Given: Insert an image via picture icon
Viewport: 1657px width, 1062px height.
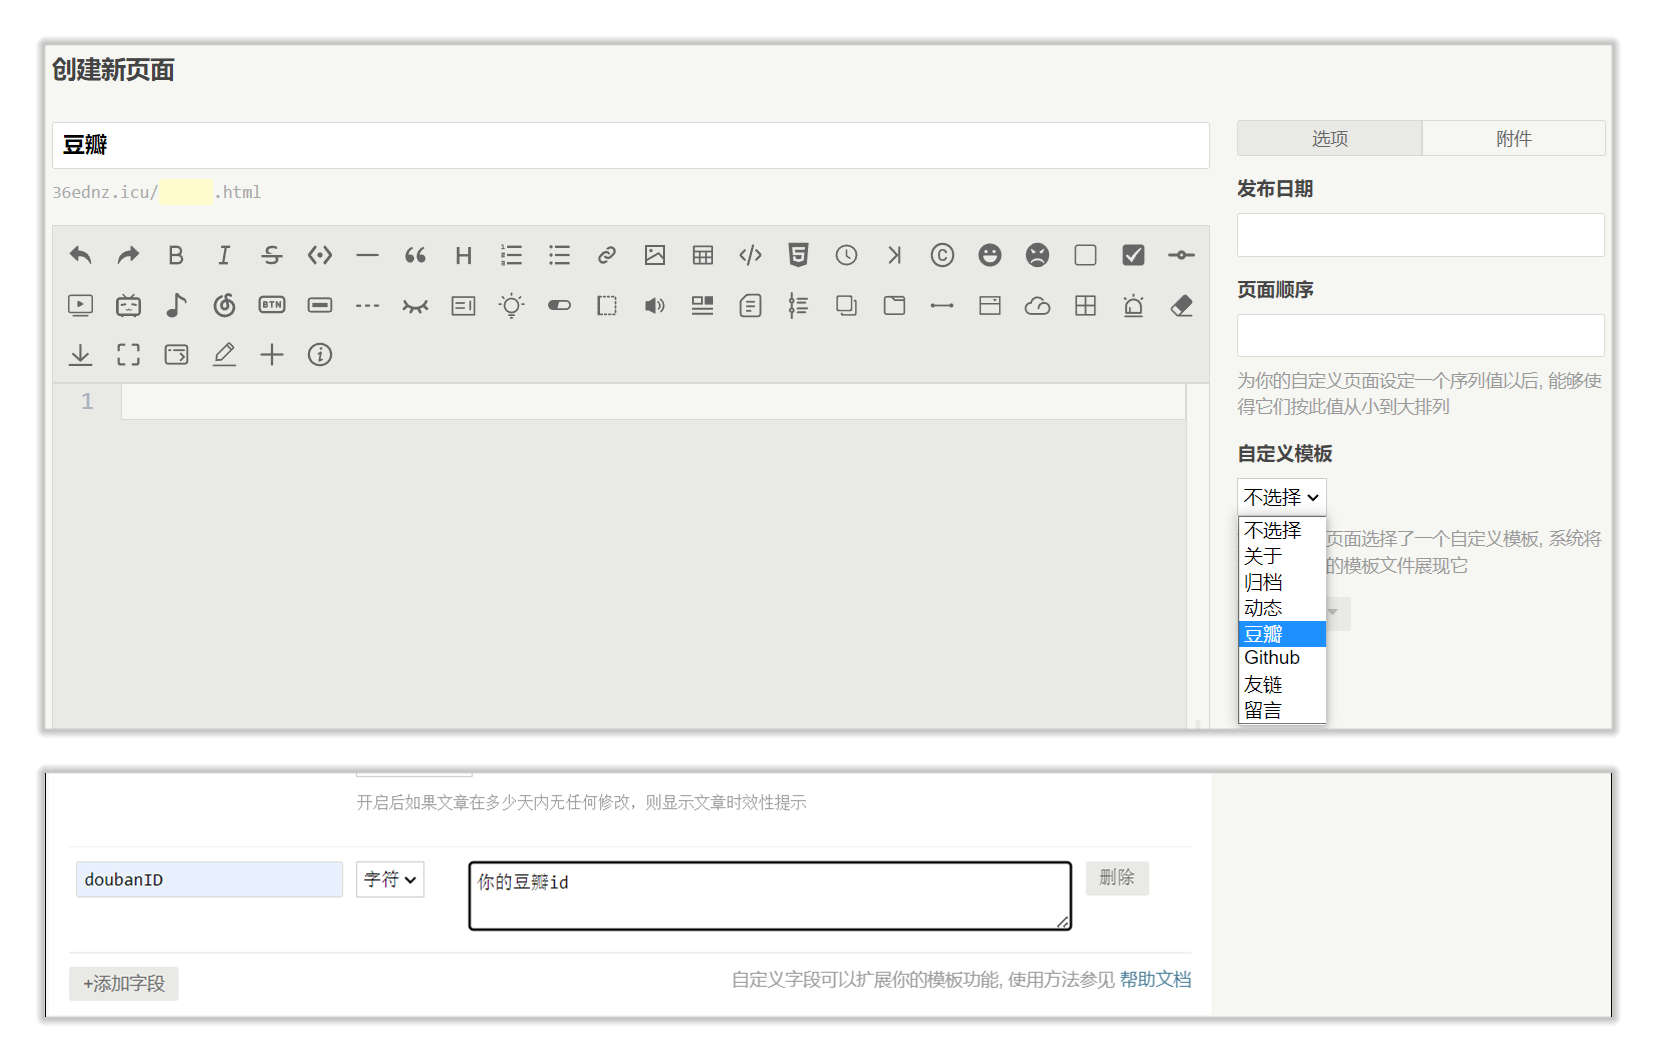Looking at the screenshot, I should click(655, 256).
